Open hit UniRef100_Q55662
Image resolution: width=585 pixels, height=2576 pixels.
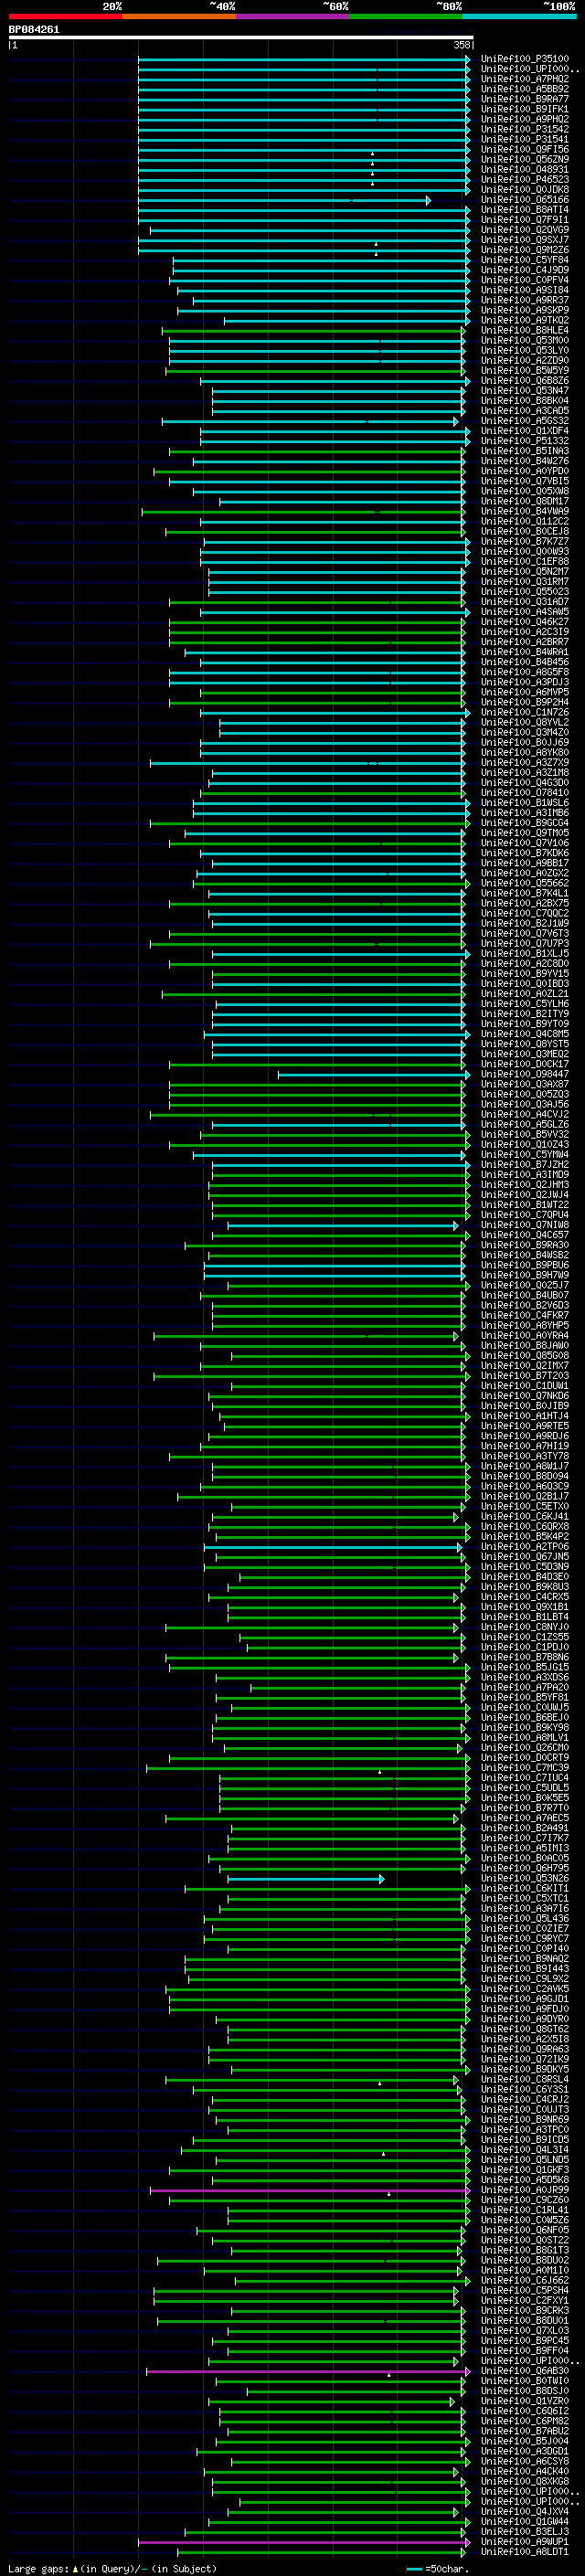pyautogui.click(x=525, y=883)
